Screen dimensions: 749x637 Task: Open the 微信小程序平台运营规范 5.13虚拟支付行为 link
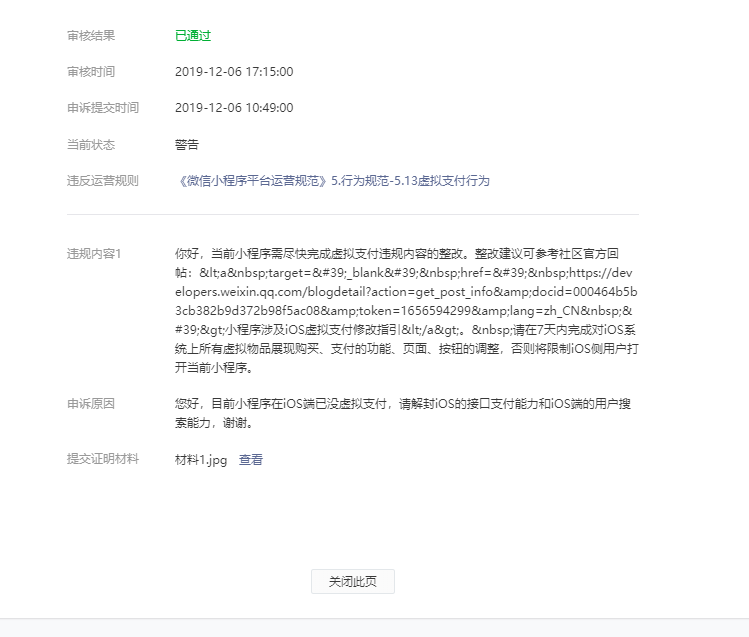[332, 181]
